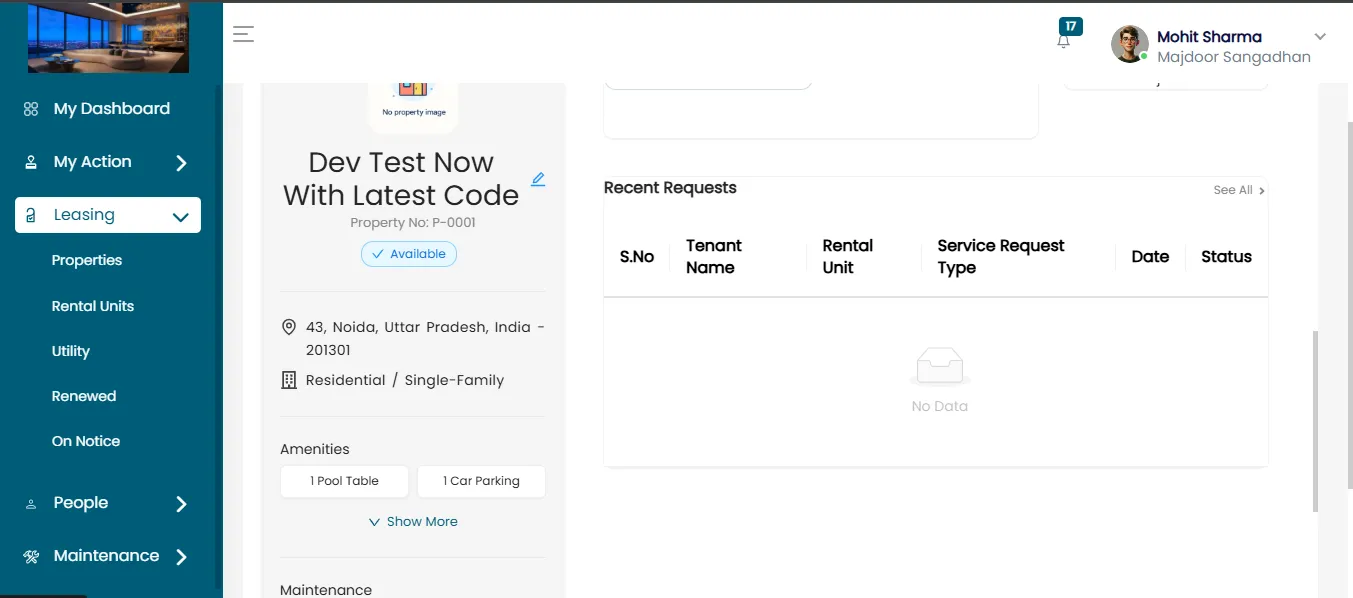Screen dimensions: 1353x598
Task: Click the Maintenance tools icon
Action: (x=31, y=556)
